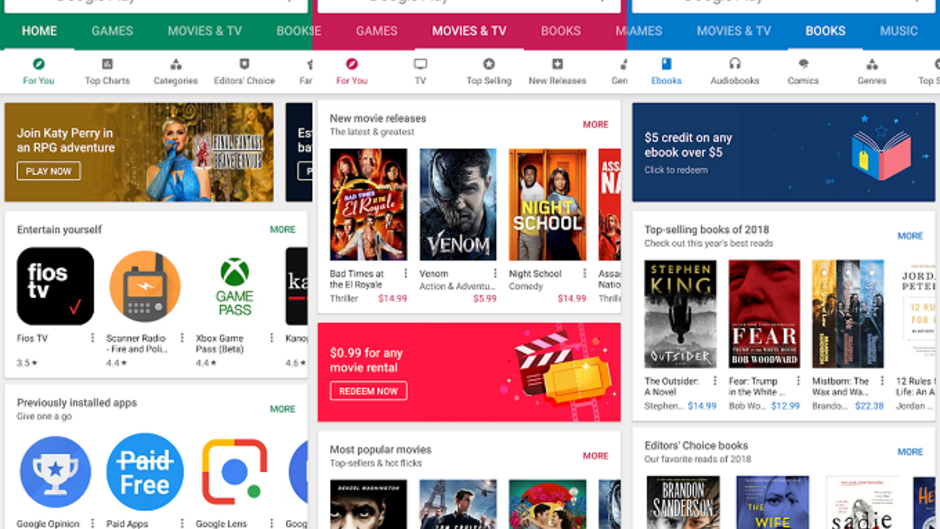
Task: Click MORE next to Entertain yourself
Action: pyautogui.click(x=282, y=230)
